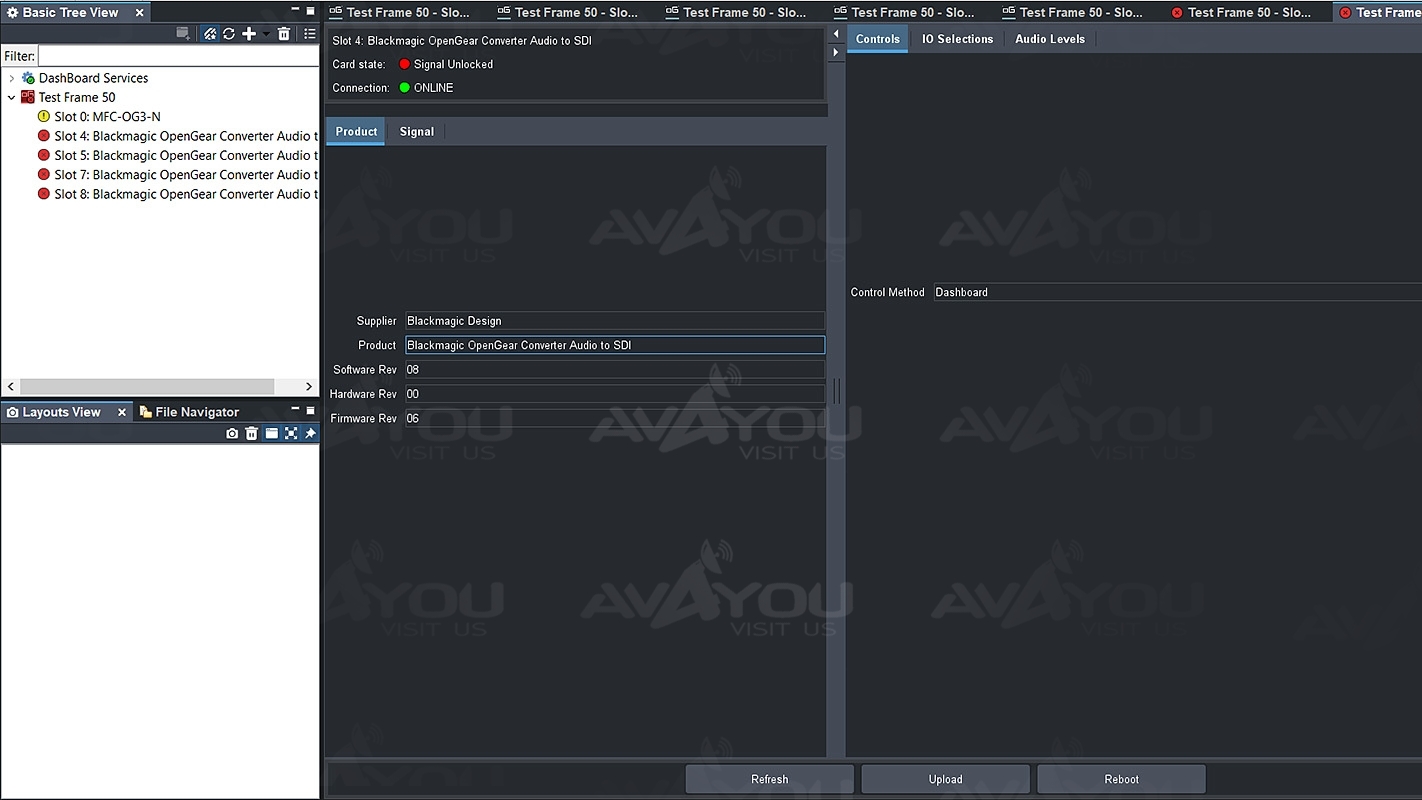Toggle the window layout option in Layouts View
This screenshot has width=1422, height=800.
(271, 433)
